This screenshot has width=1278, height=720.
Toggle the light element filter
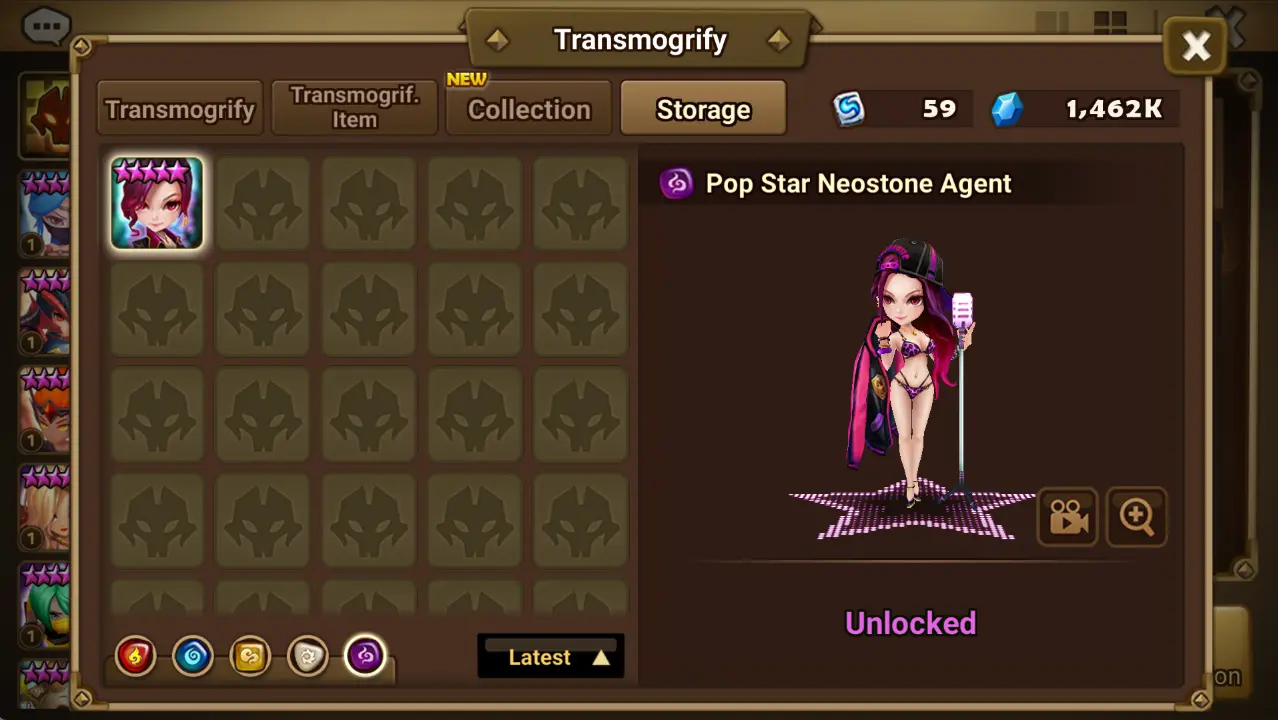308,657
